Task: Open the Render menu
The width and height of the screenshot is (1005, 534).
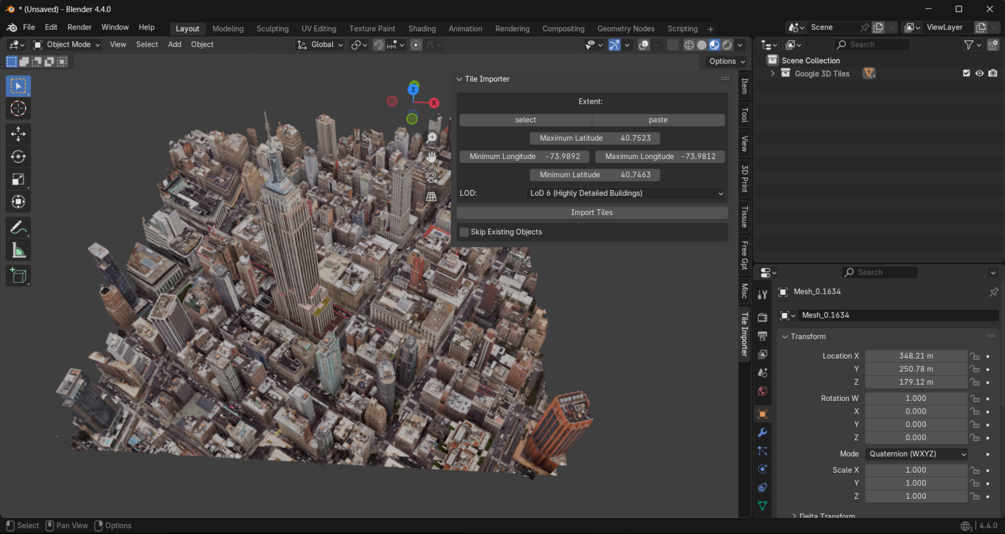Action: (79, 28)
